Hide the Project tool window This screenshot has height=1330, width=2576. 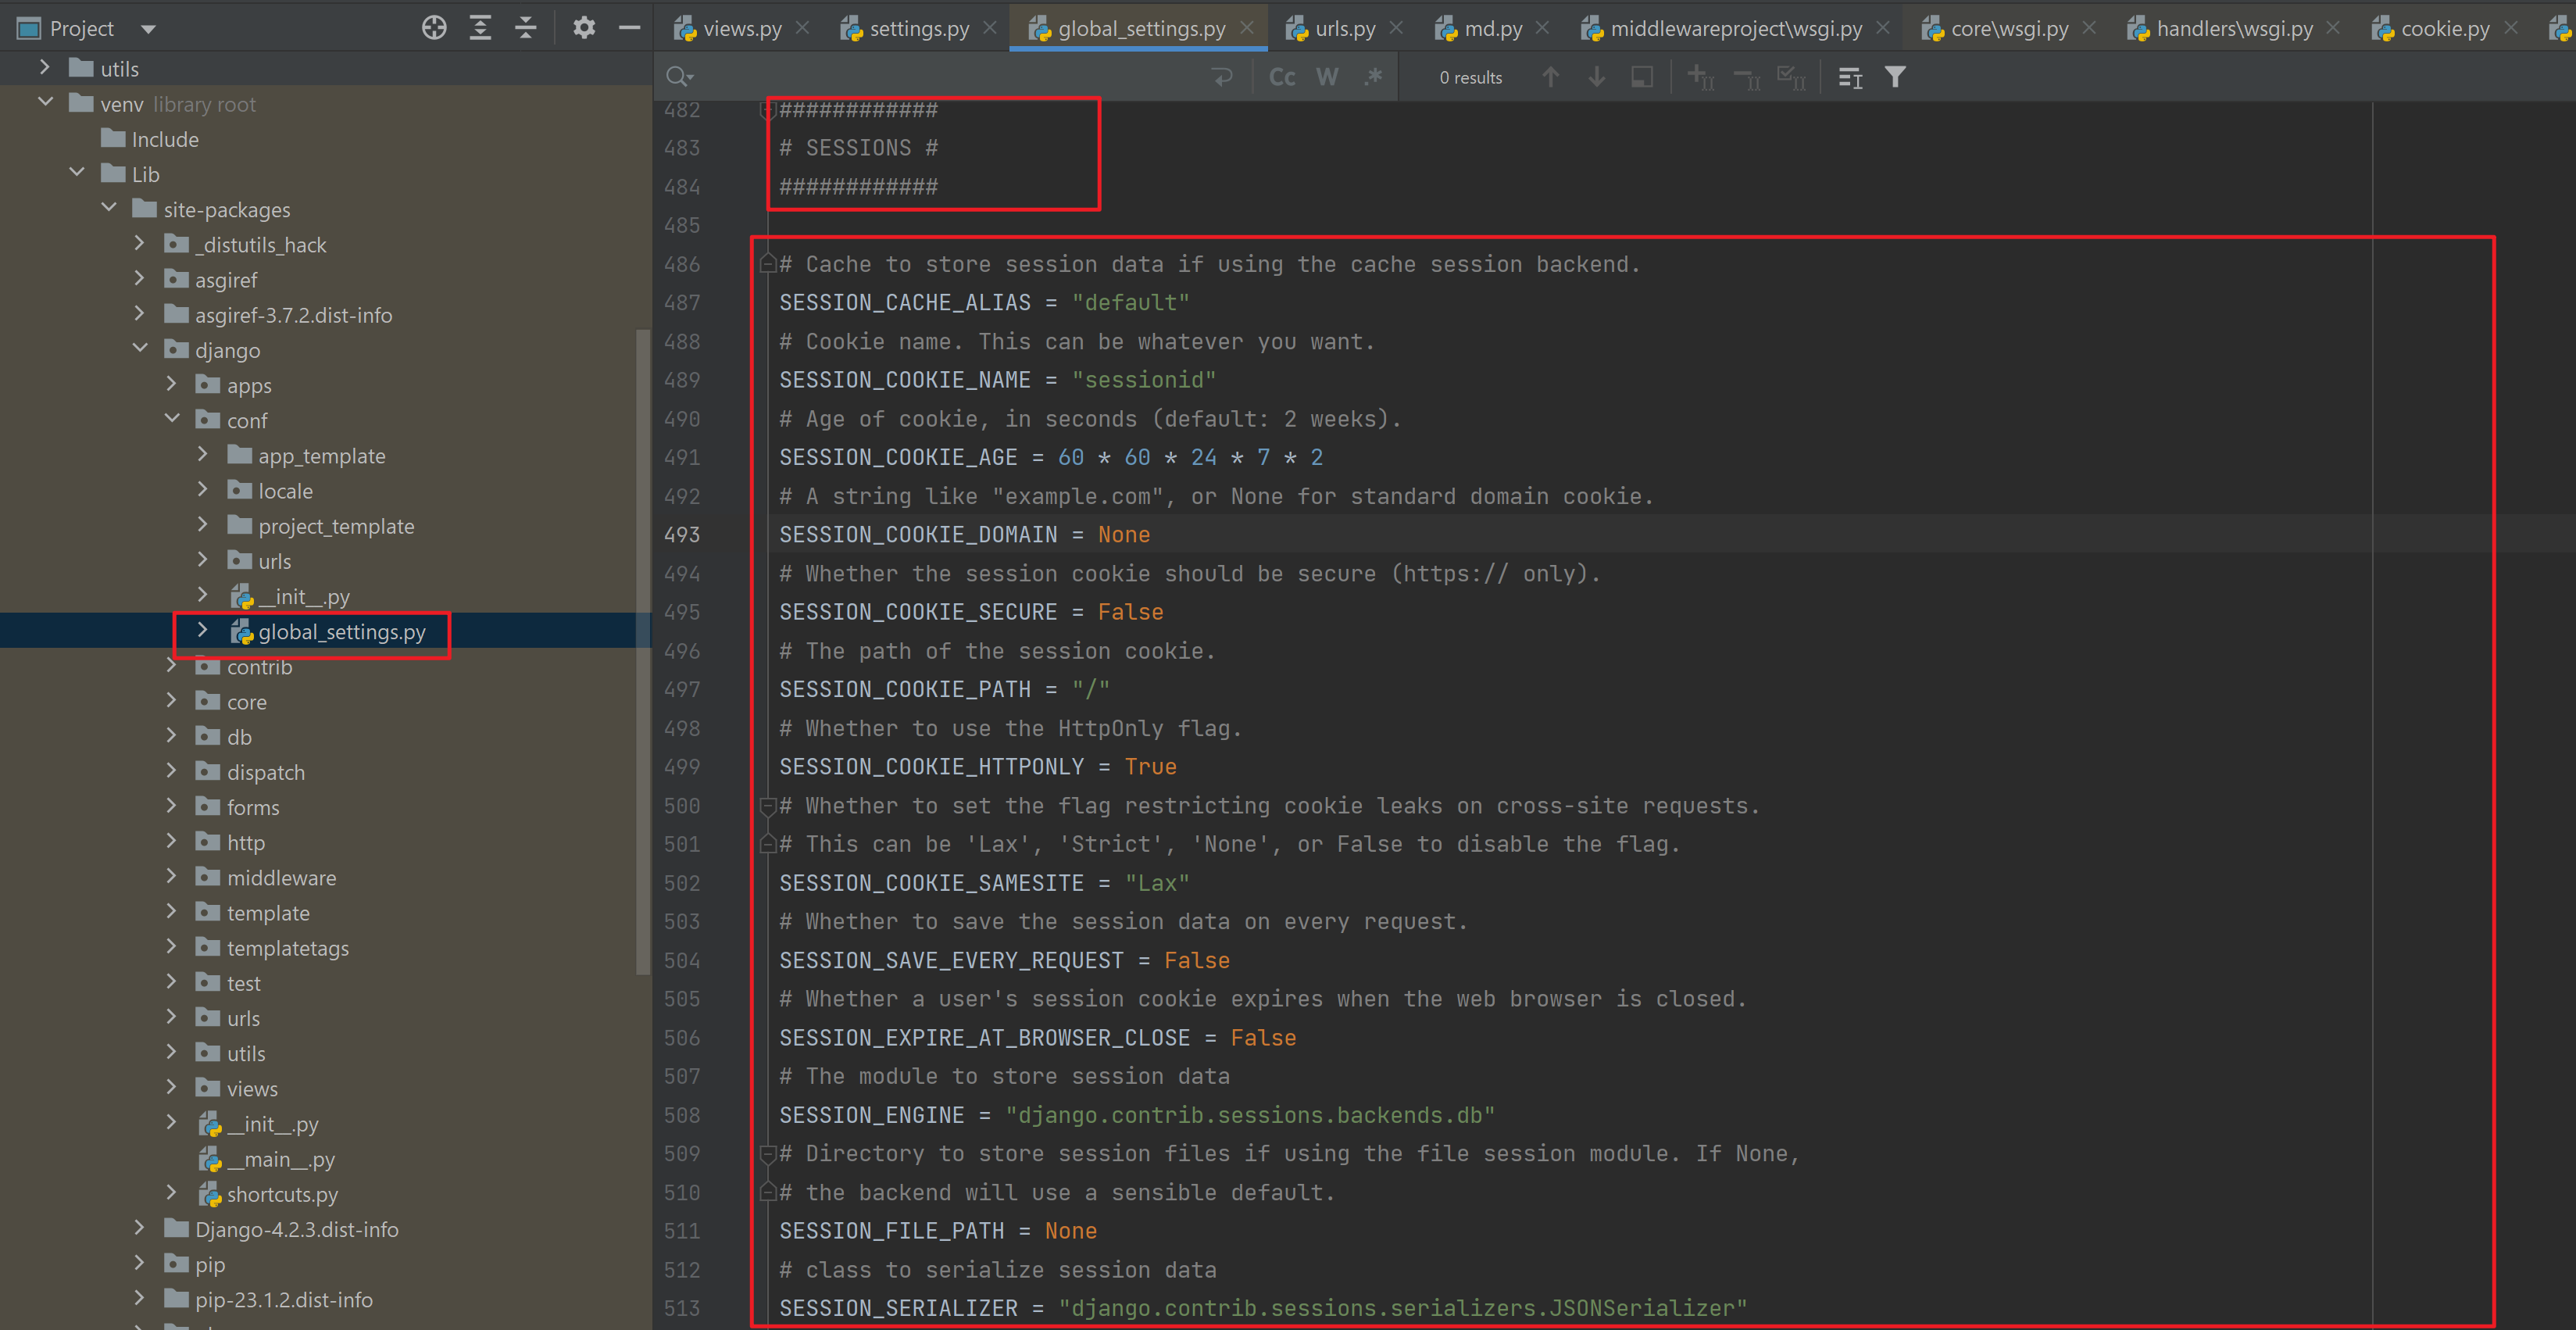coord(629,28)
